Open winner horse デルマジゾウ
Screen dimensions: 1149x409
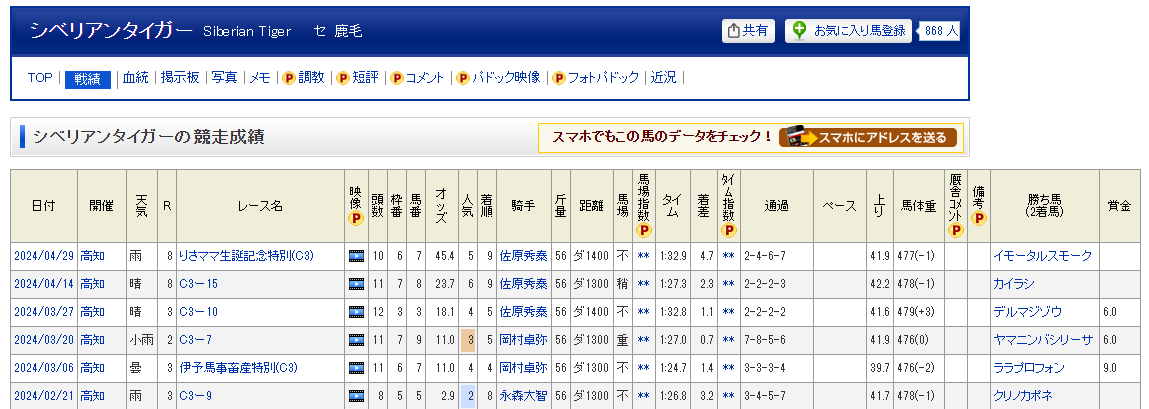[1027, 312]
